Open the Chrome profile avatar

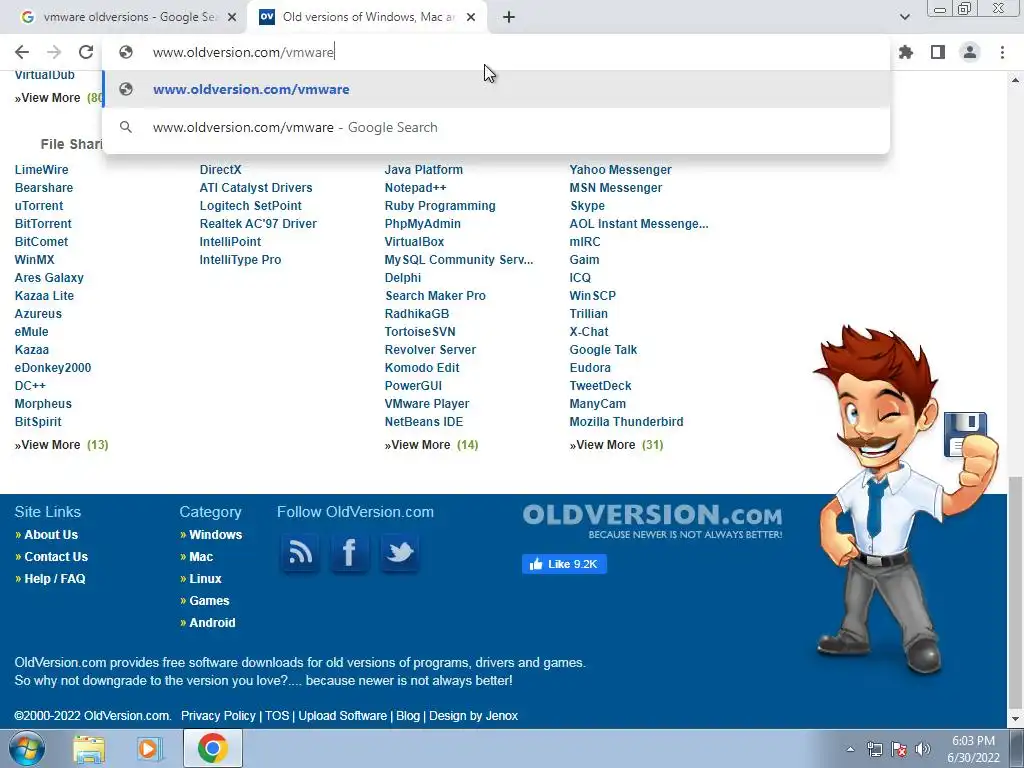970,52
